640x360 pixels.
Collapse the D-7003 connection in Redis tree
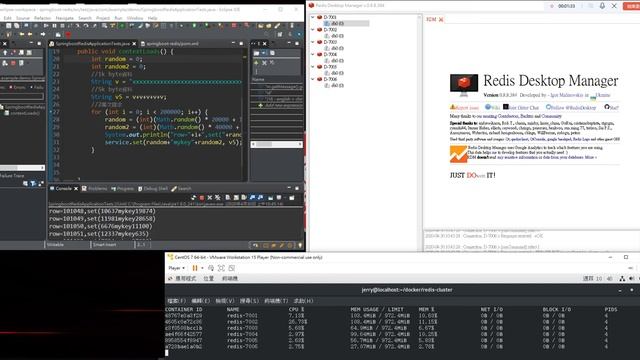(x=313, y=42)
